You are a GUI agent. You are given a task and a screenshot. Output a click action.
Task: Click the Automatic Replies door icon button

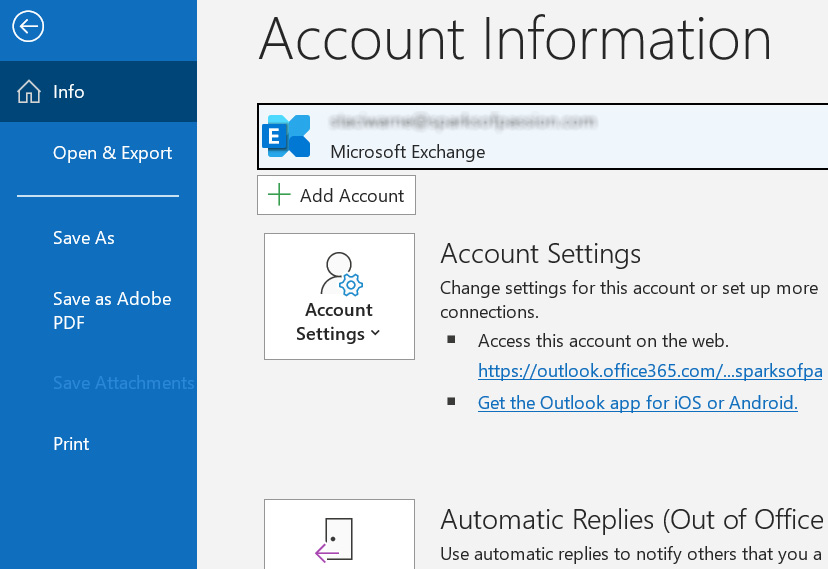(339, 534)
